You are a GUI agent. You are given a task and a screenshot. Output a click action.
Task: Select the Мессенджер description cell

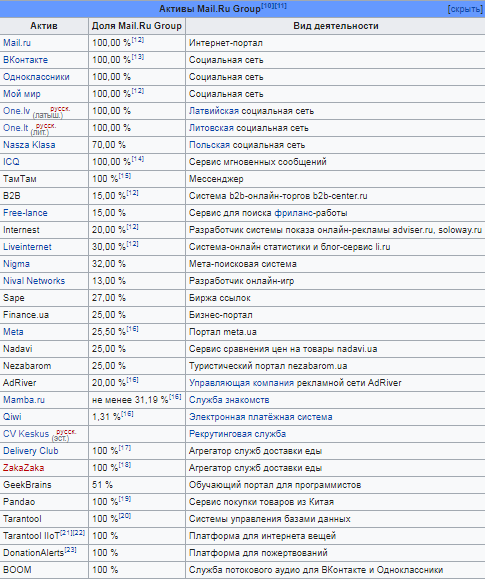[336, 179]
